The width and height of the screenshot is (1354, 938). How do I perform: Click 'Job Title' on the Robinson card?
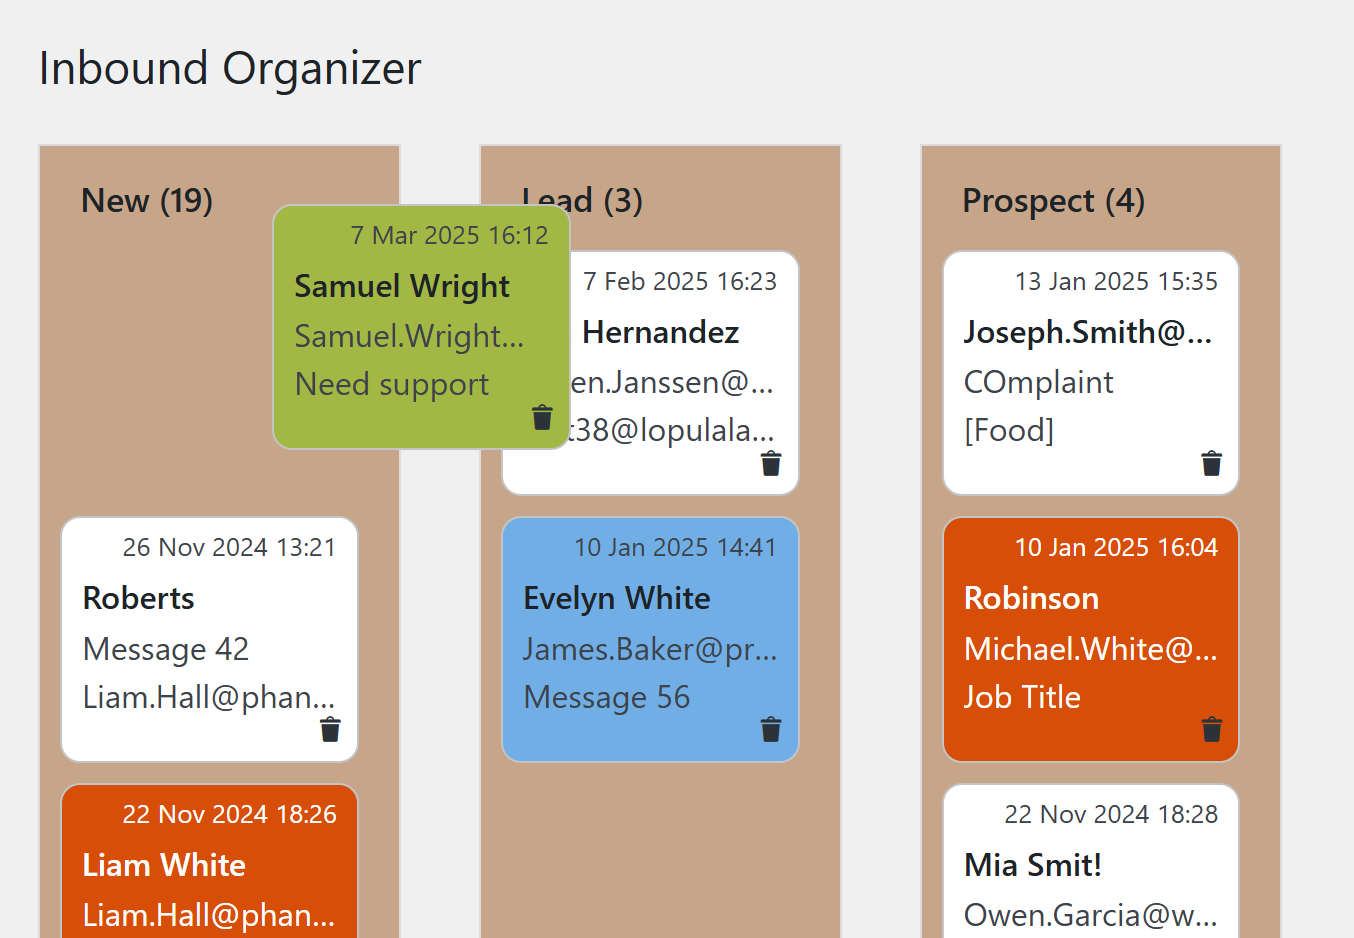point(1022,697)
